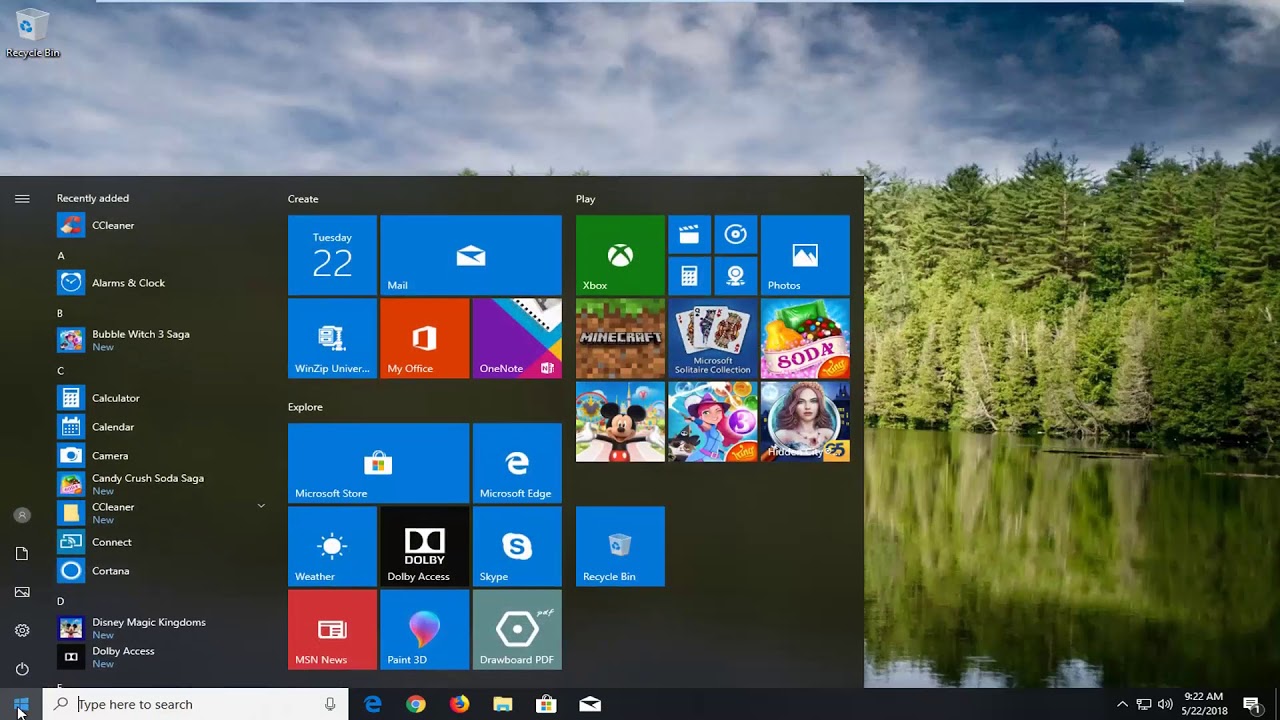Open the Recycle Bin Start menu tile
This screenshot has height=720, width=1280.
(x=620, y=546)
